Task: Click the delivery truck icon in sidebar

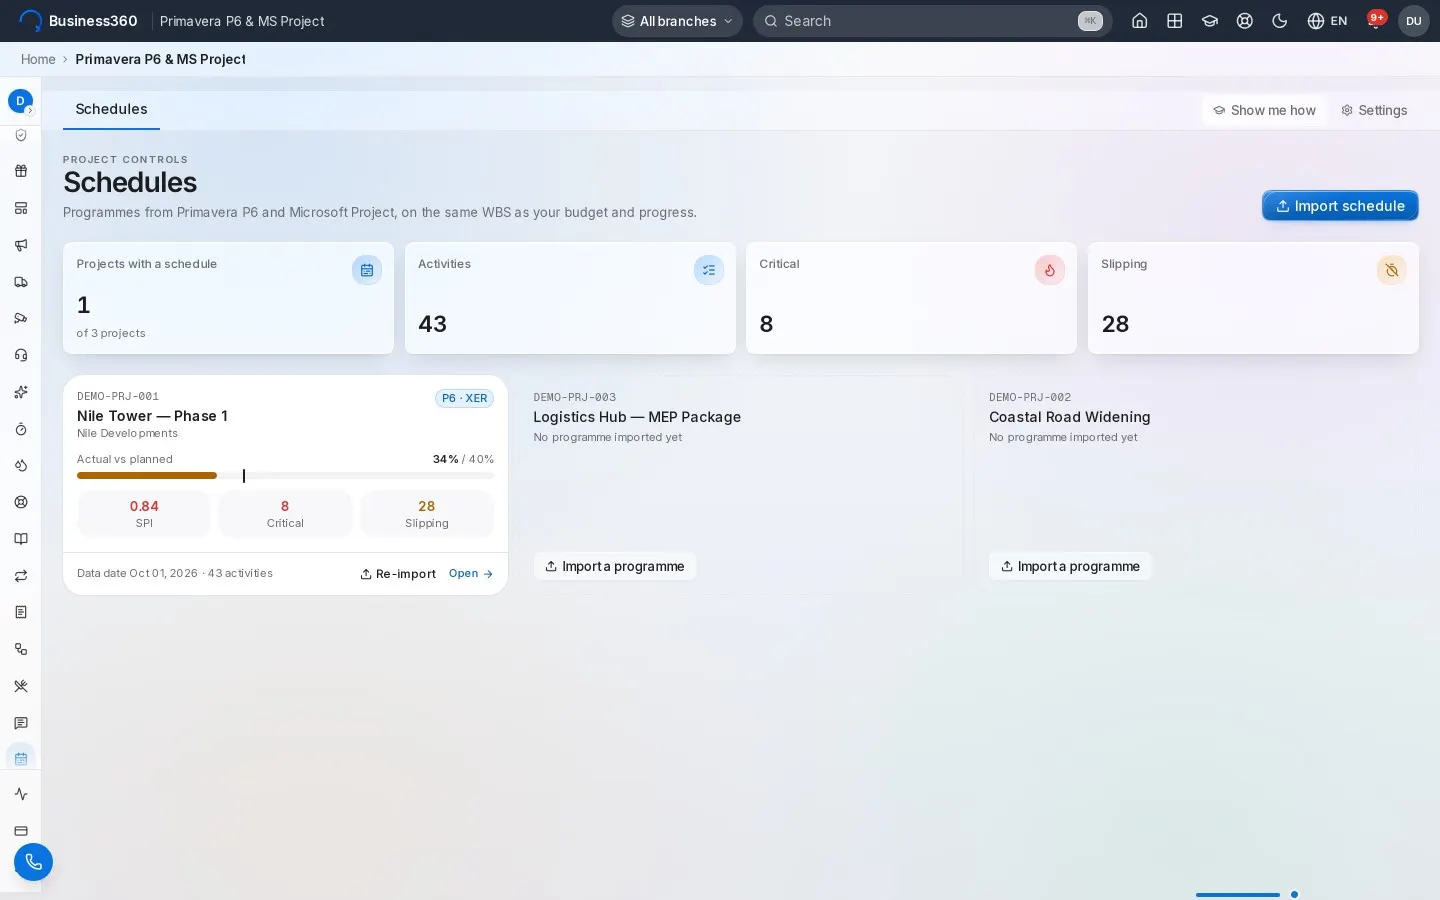Action: (21, 282)
